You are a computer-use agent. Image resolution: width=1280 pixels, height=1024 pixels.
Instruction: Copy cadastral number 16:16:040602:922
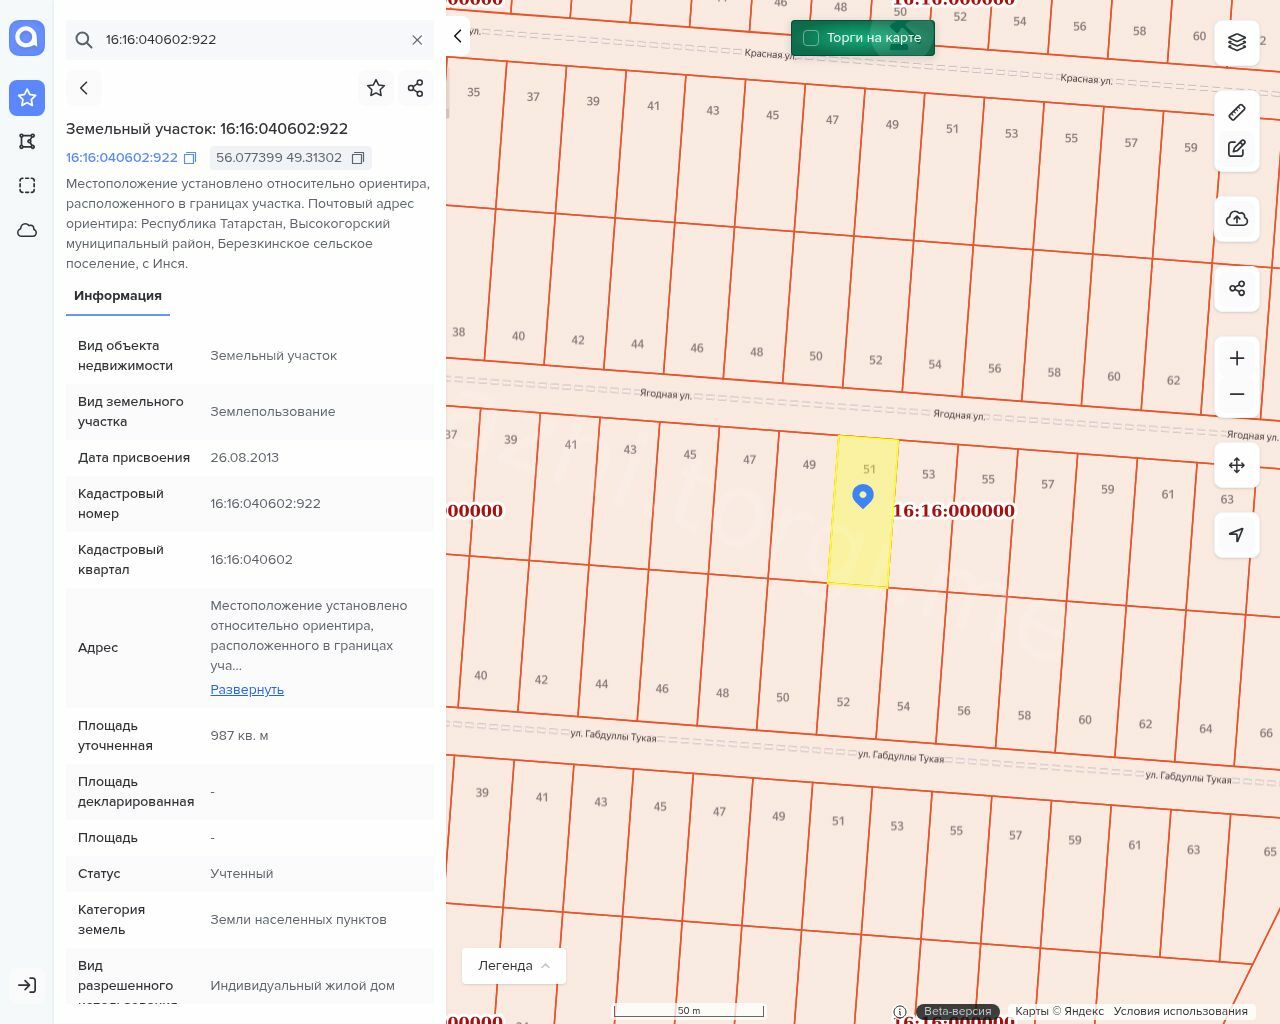pos(190,158)
